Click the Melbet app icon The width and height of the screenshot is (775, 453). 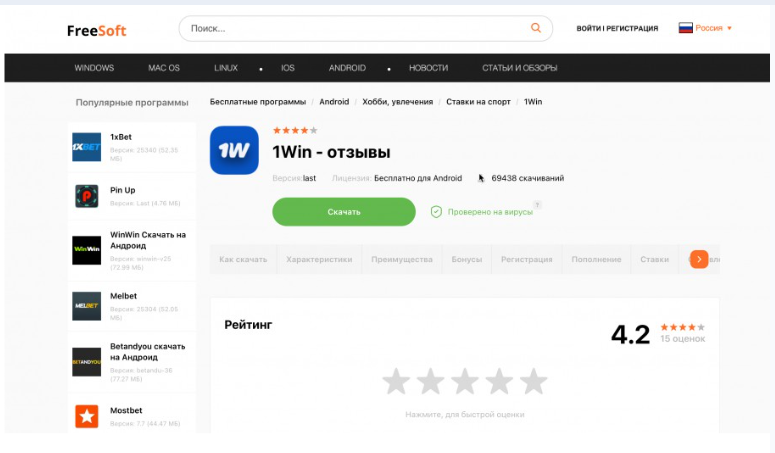(x=86, y=306)
